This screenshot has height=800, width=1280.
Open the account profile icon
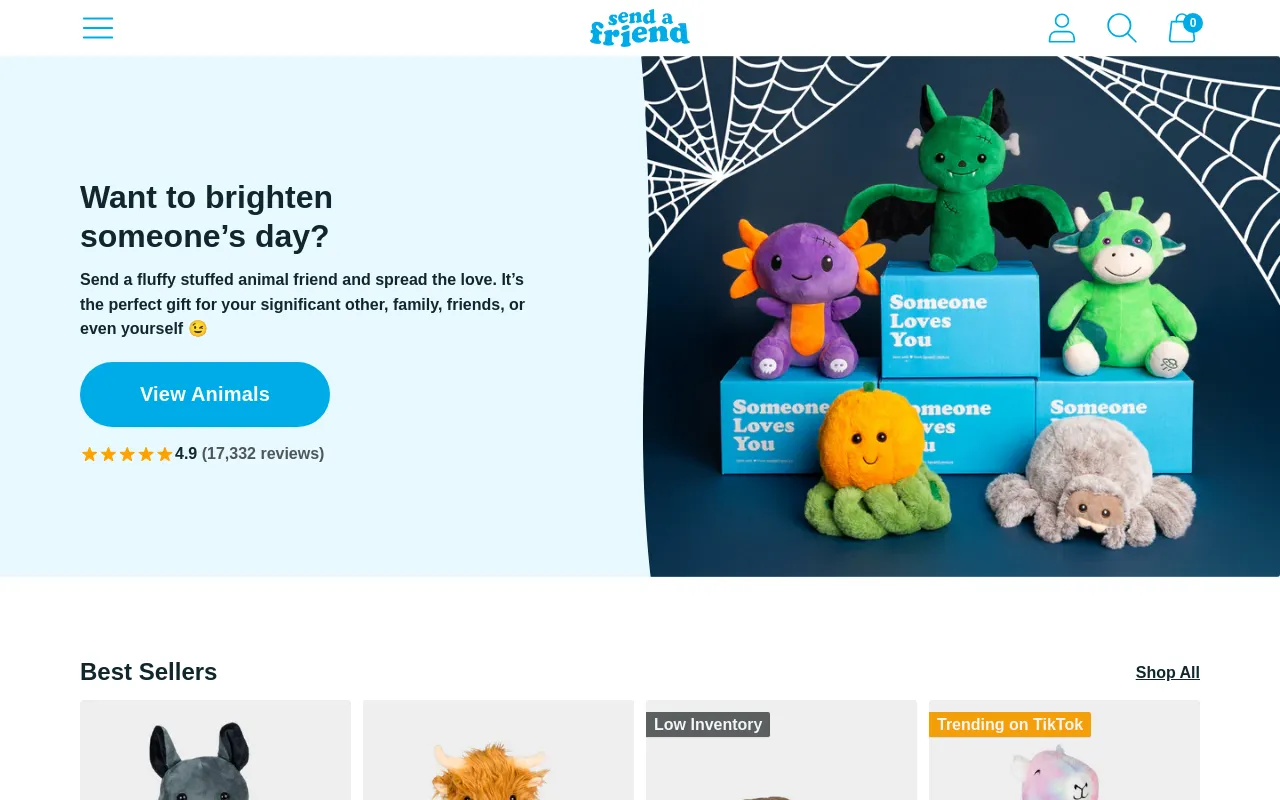pyautogui.click(x=1062, y=28)
